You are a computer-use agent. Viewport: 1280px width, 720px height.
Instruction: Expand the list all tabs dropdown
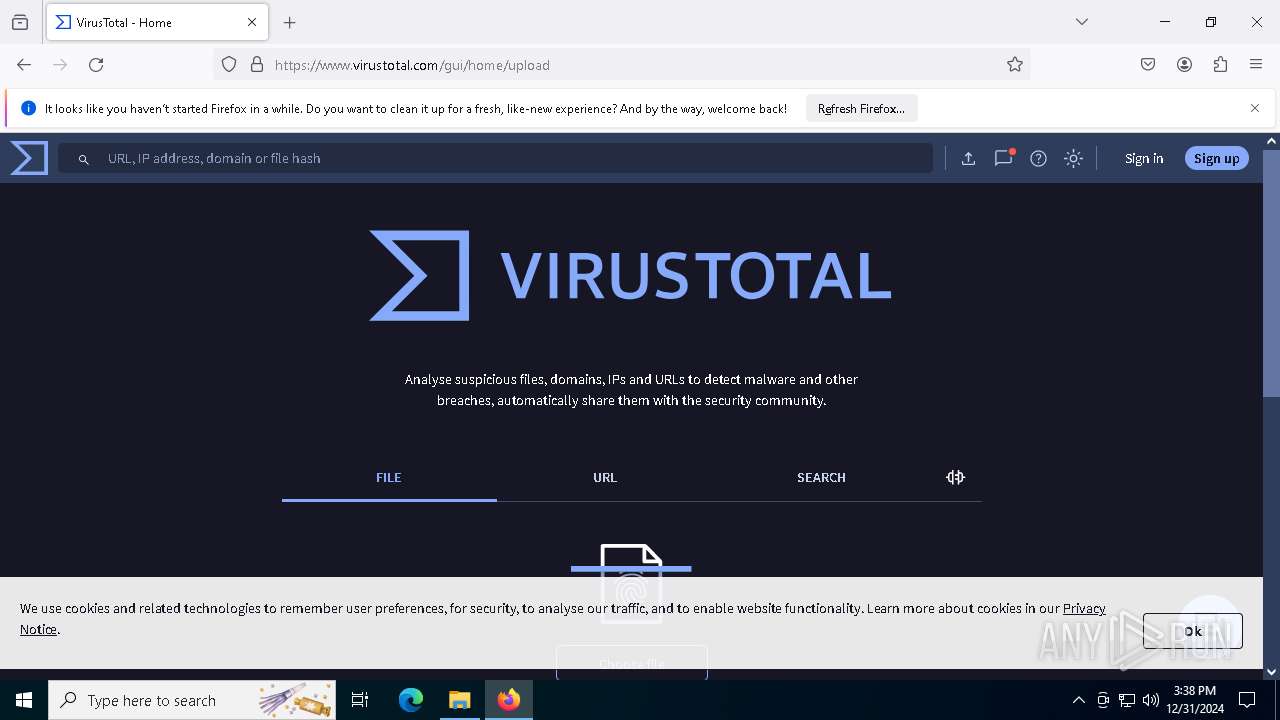point(1081,22)
